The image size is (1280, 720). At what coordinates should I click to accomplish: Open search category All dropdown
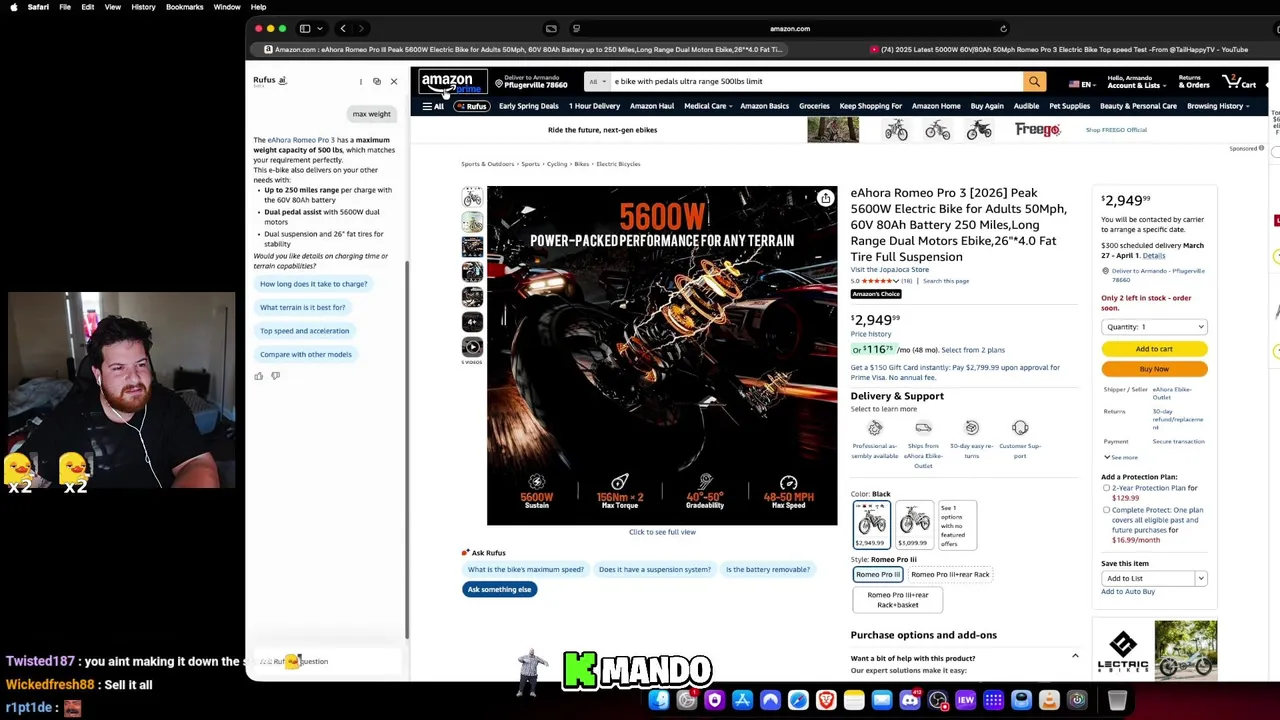click(598, 82)
